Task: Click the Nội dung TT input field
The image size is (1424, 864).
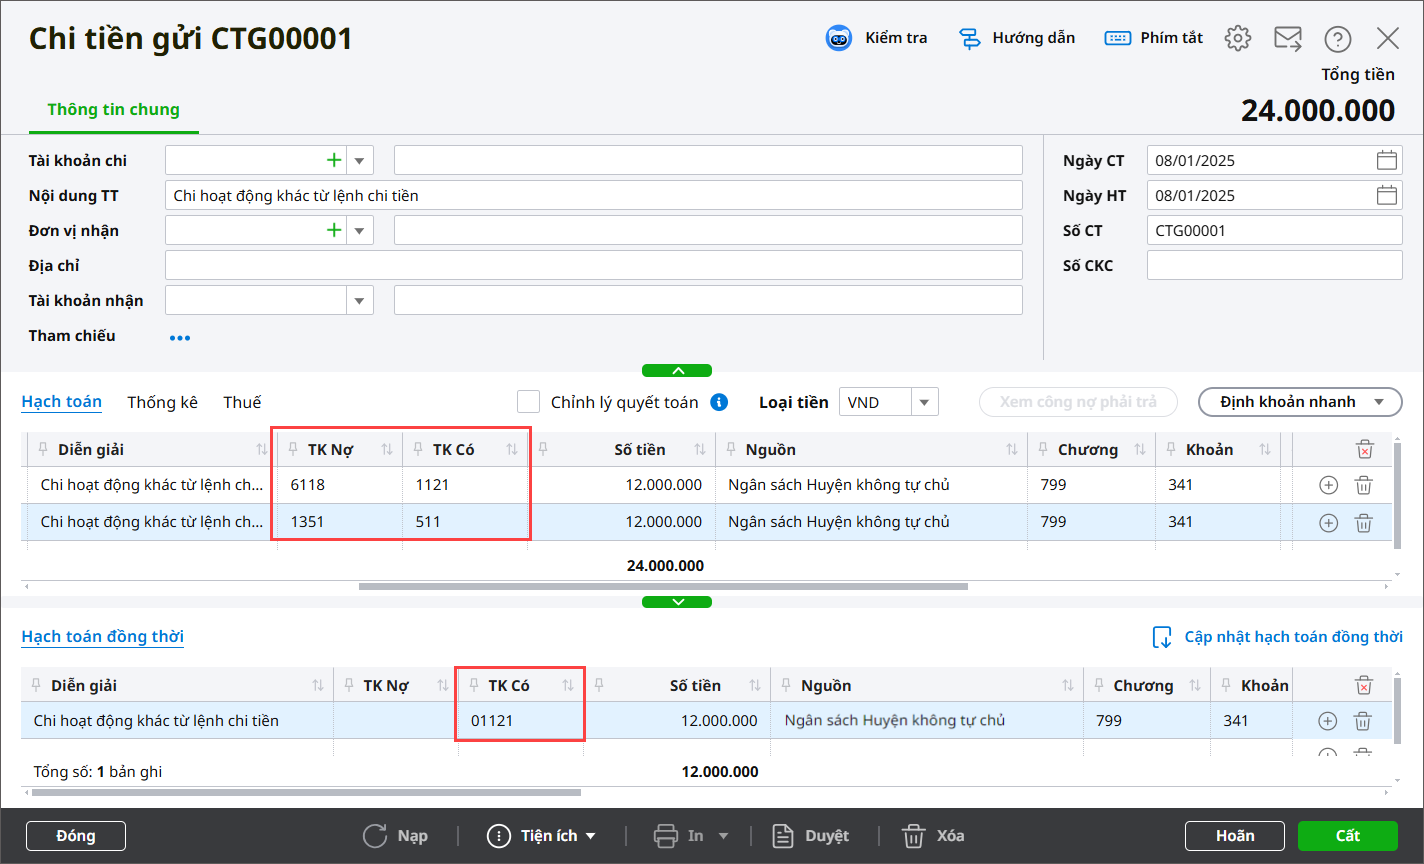Action: [x=593, y=196]
